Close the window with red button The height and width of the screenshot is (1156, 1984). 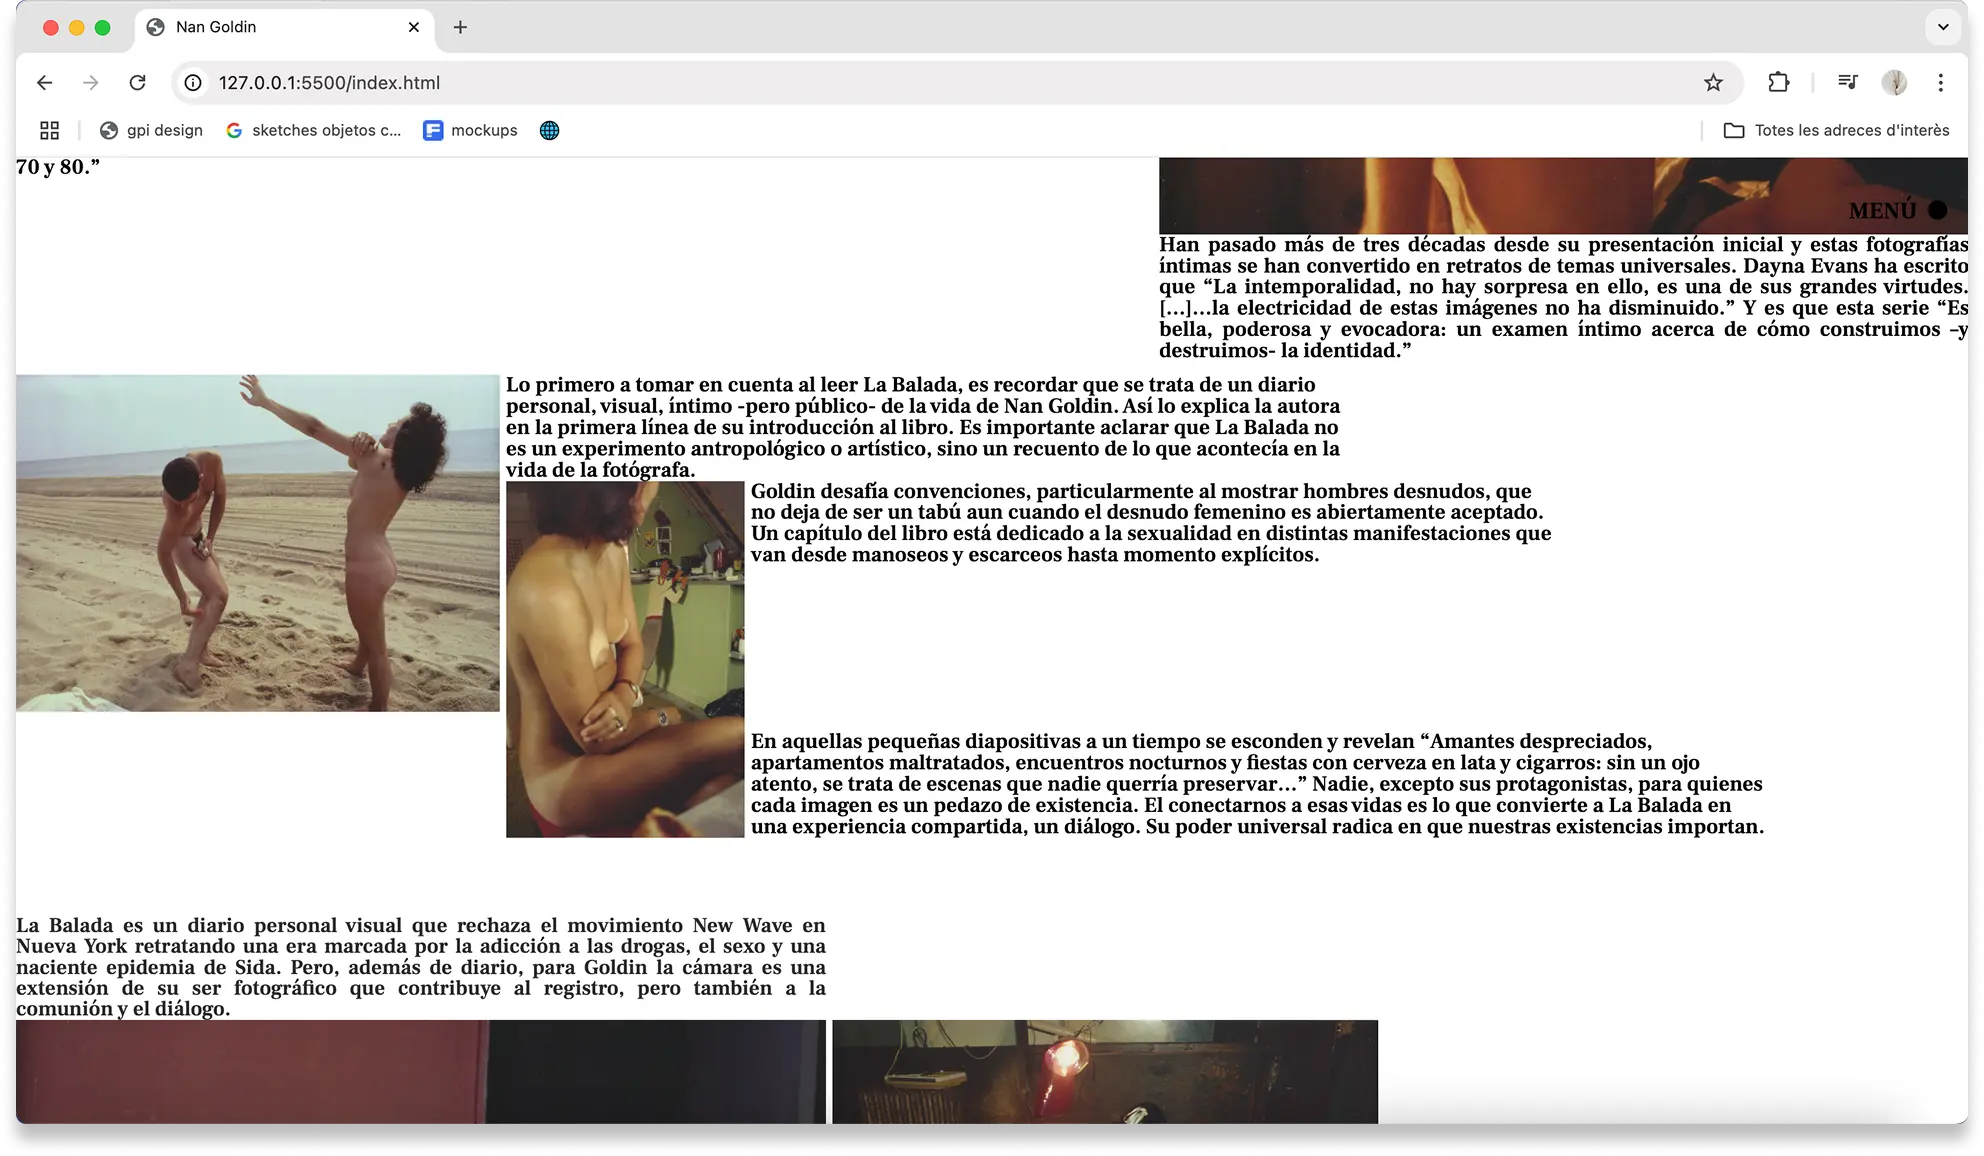pos(50,28)
